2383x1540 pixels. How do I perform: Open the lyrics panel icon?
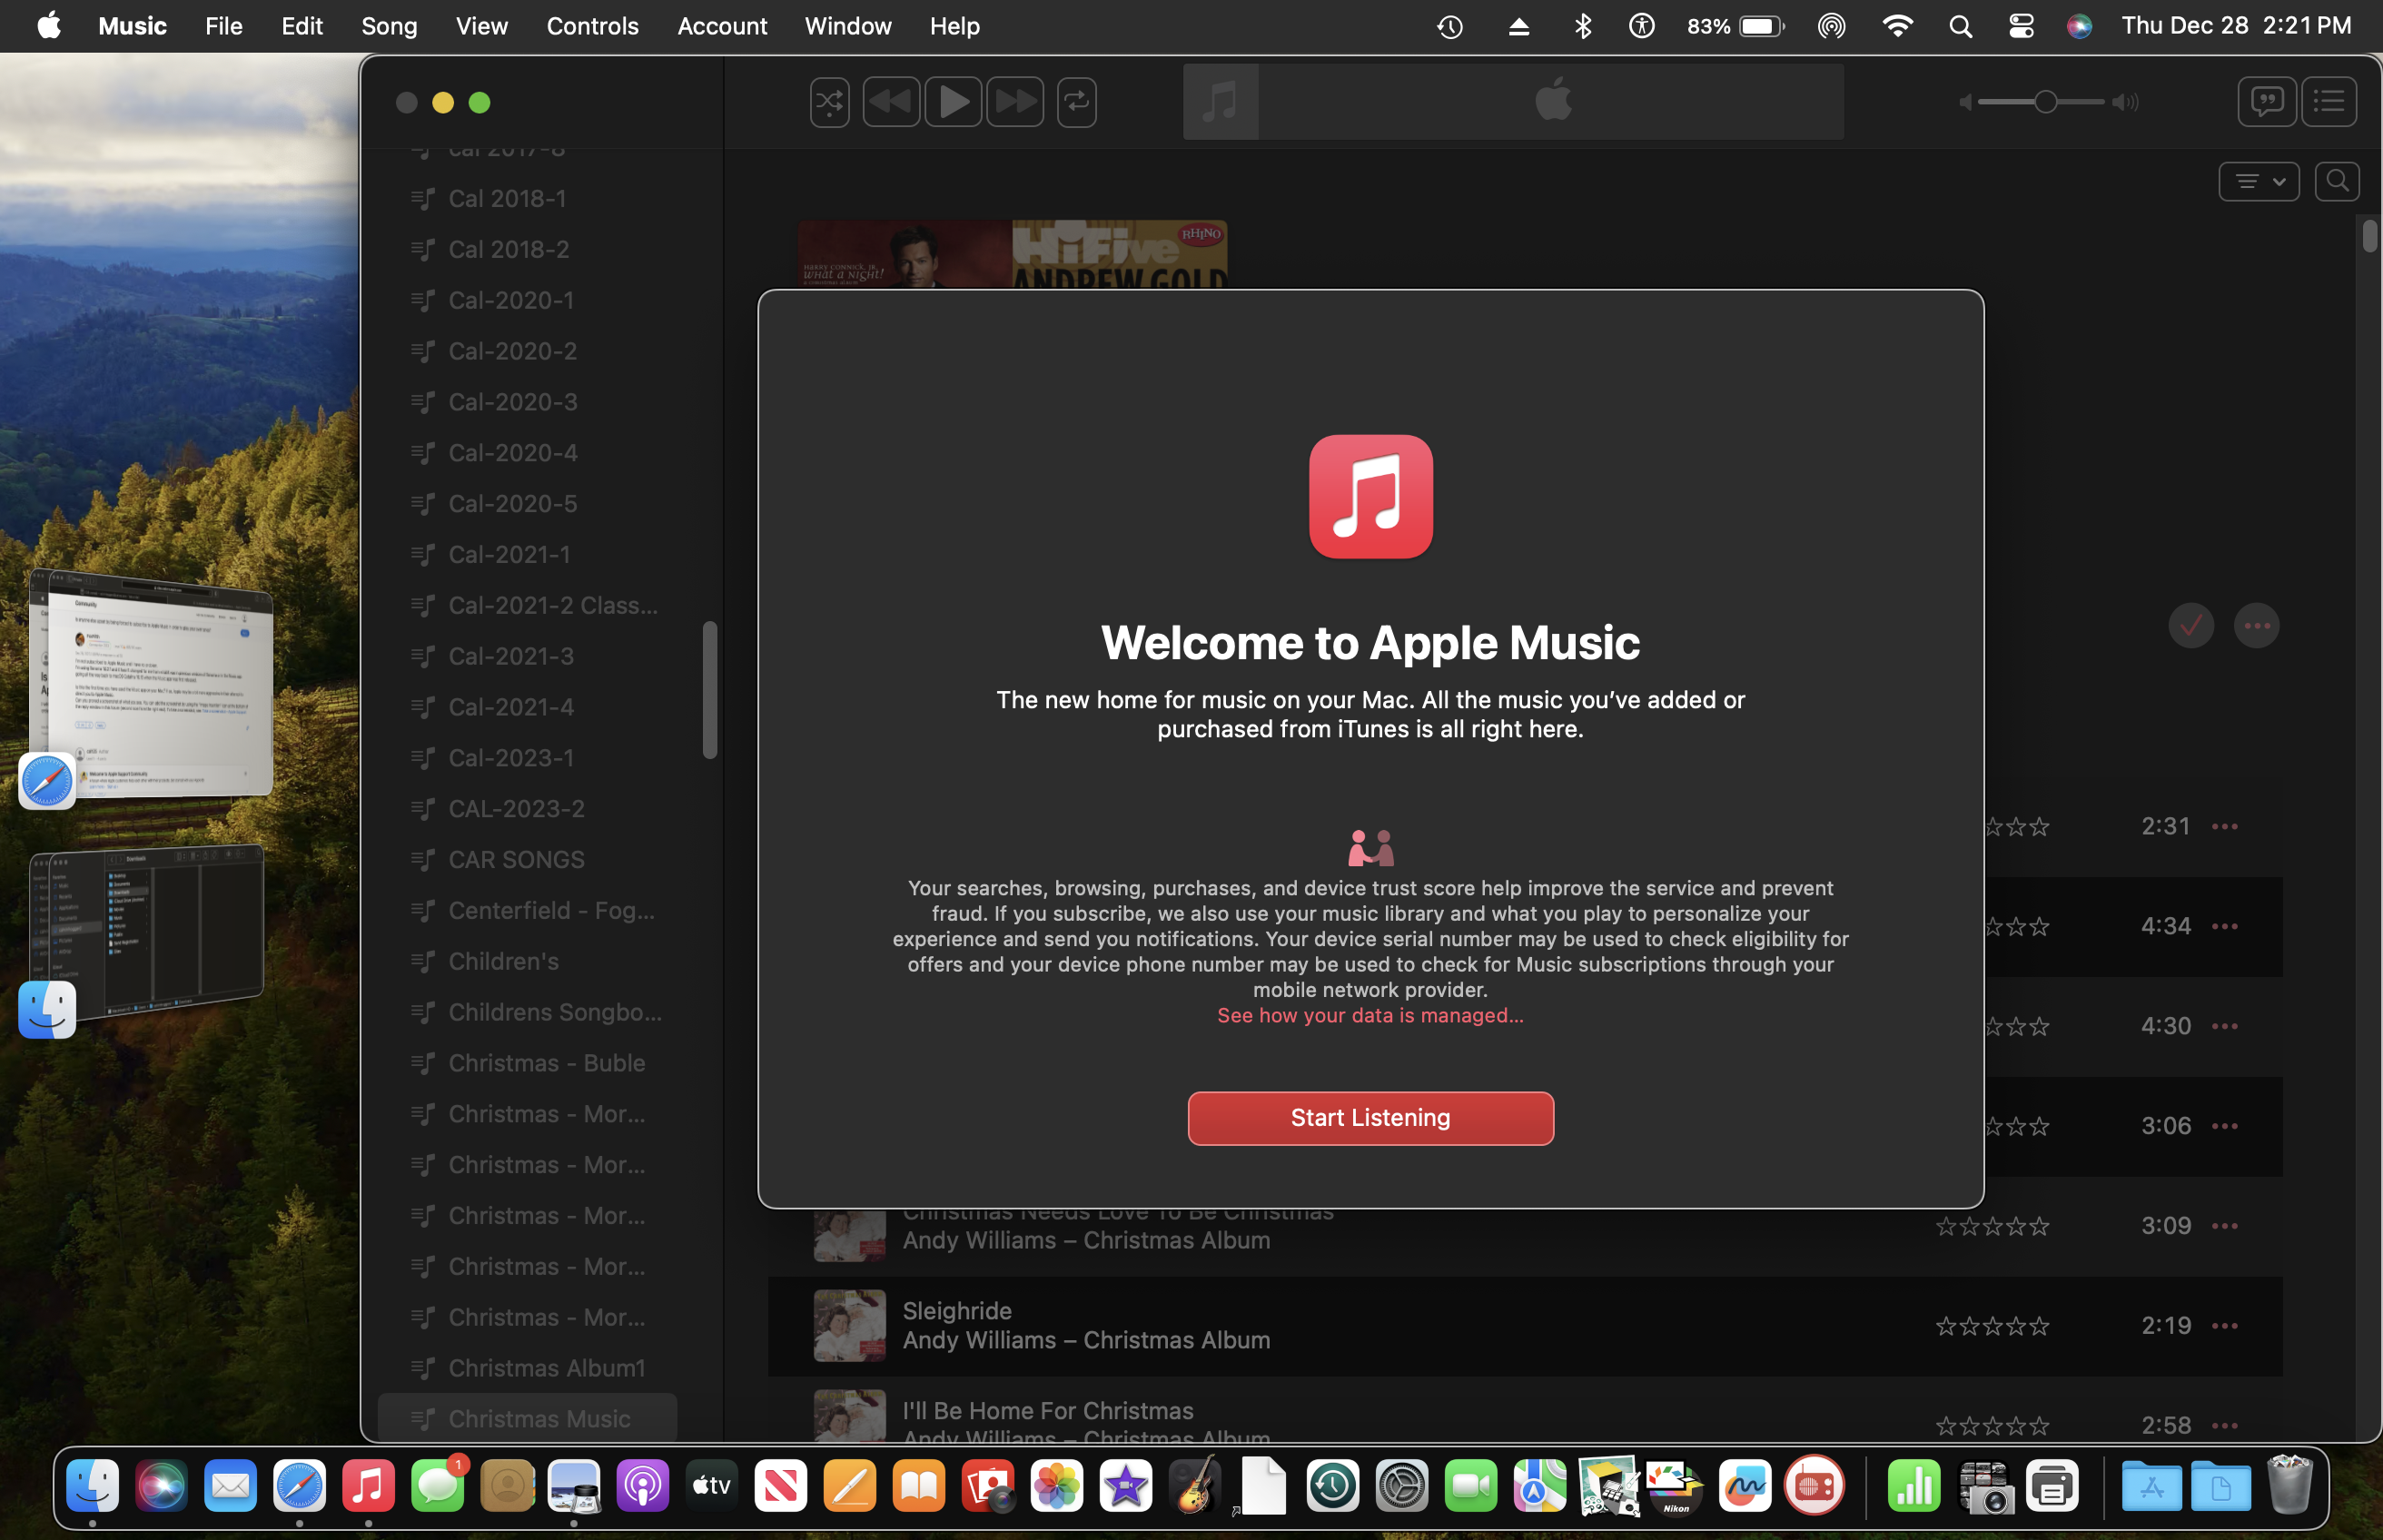(2266, 101)
